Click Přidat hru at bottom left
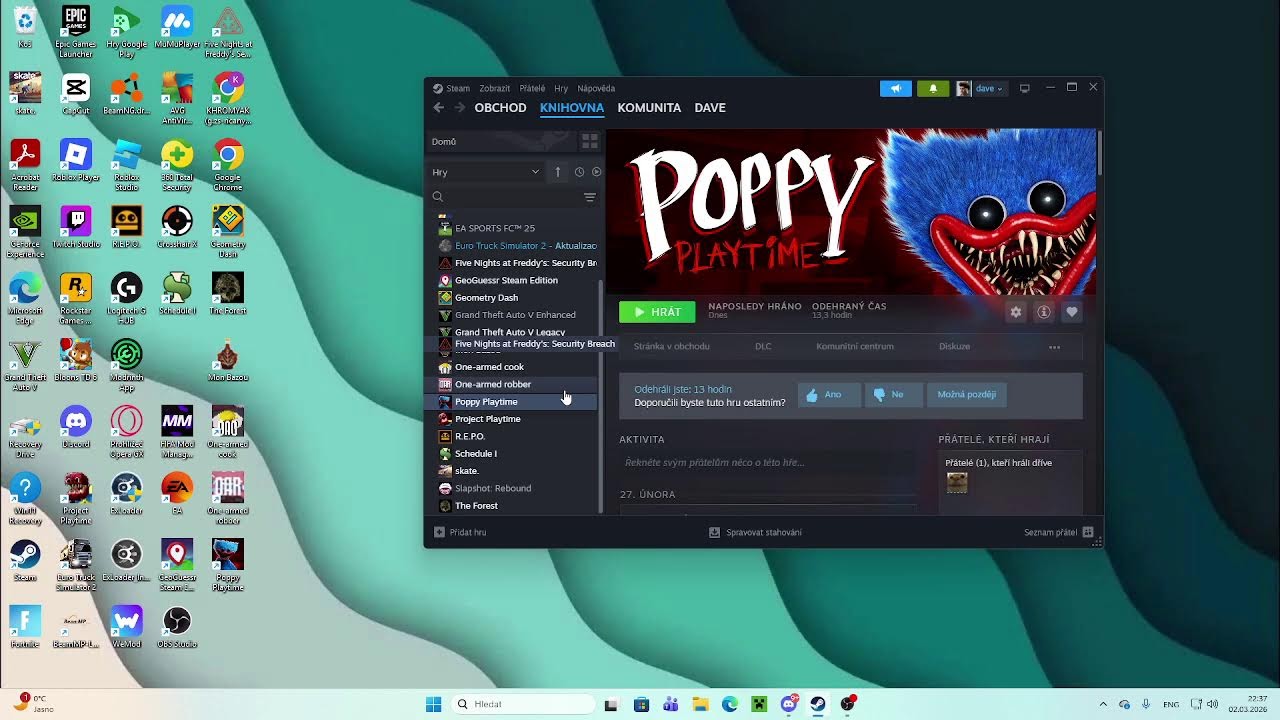 460,532
